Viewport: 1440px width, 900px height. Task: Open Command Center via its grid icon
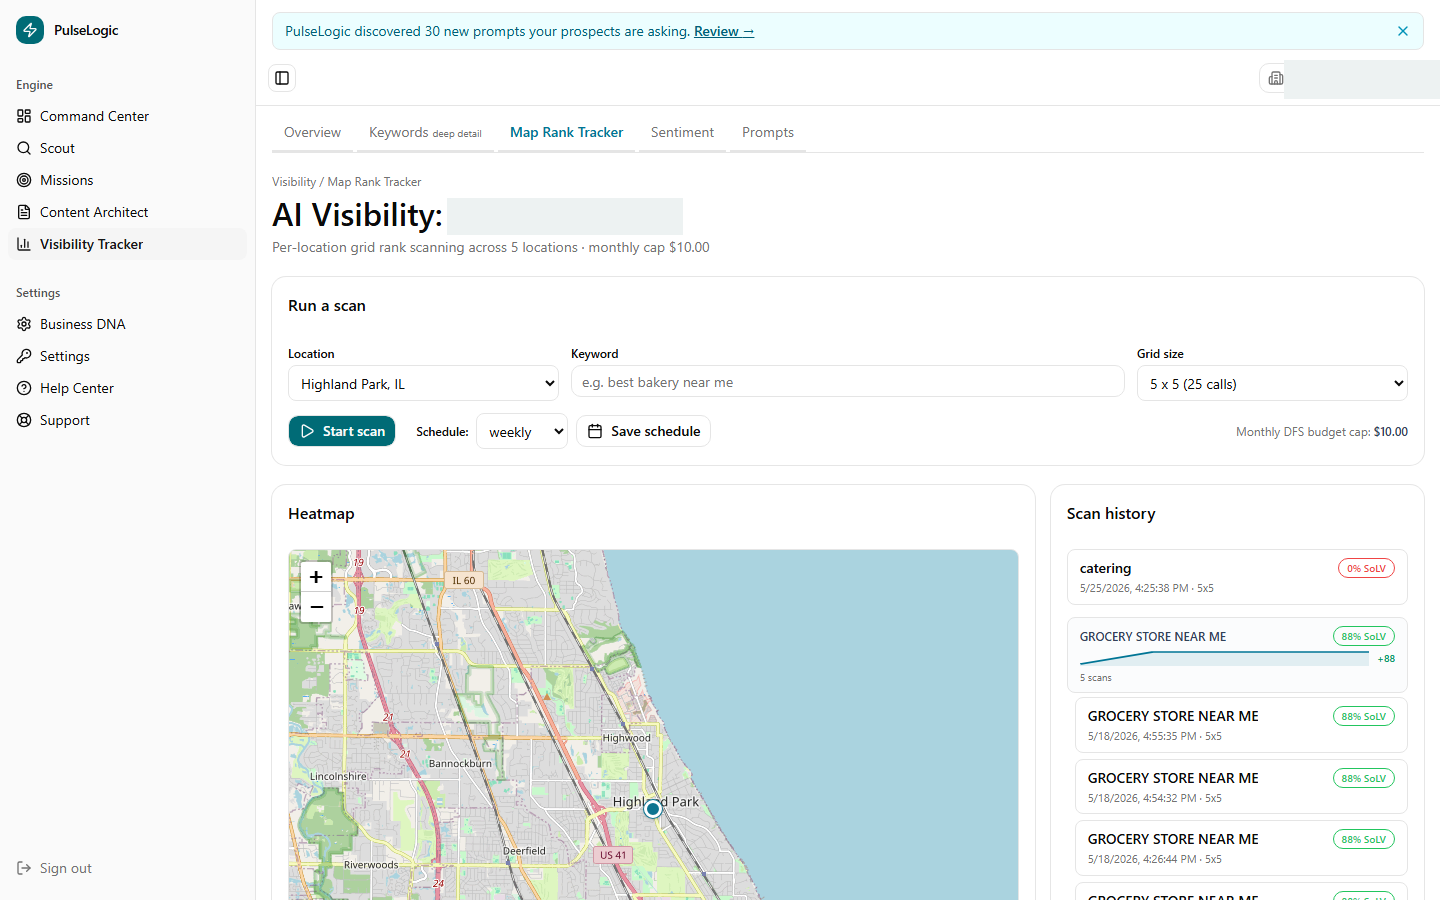tap(24, 116)
